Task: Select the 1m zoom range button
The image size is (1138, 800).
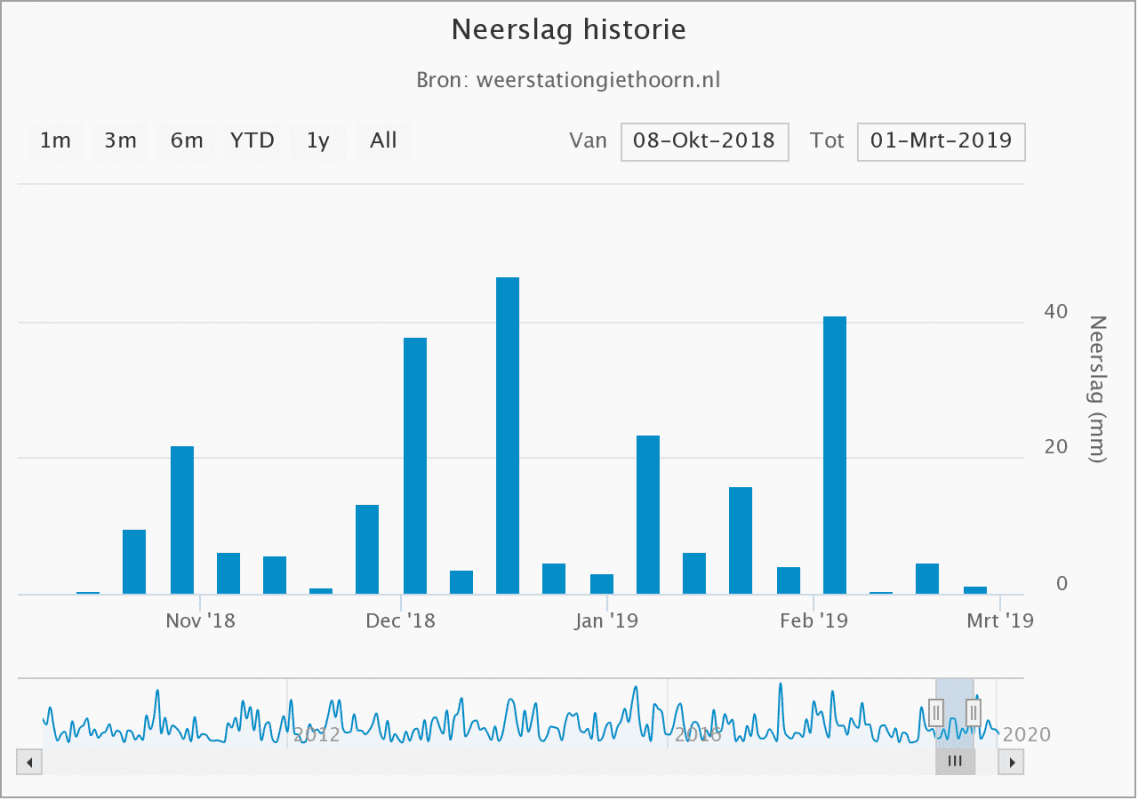Action: click(55, 141)
